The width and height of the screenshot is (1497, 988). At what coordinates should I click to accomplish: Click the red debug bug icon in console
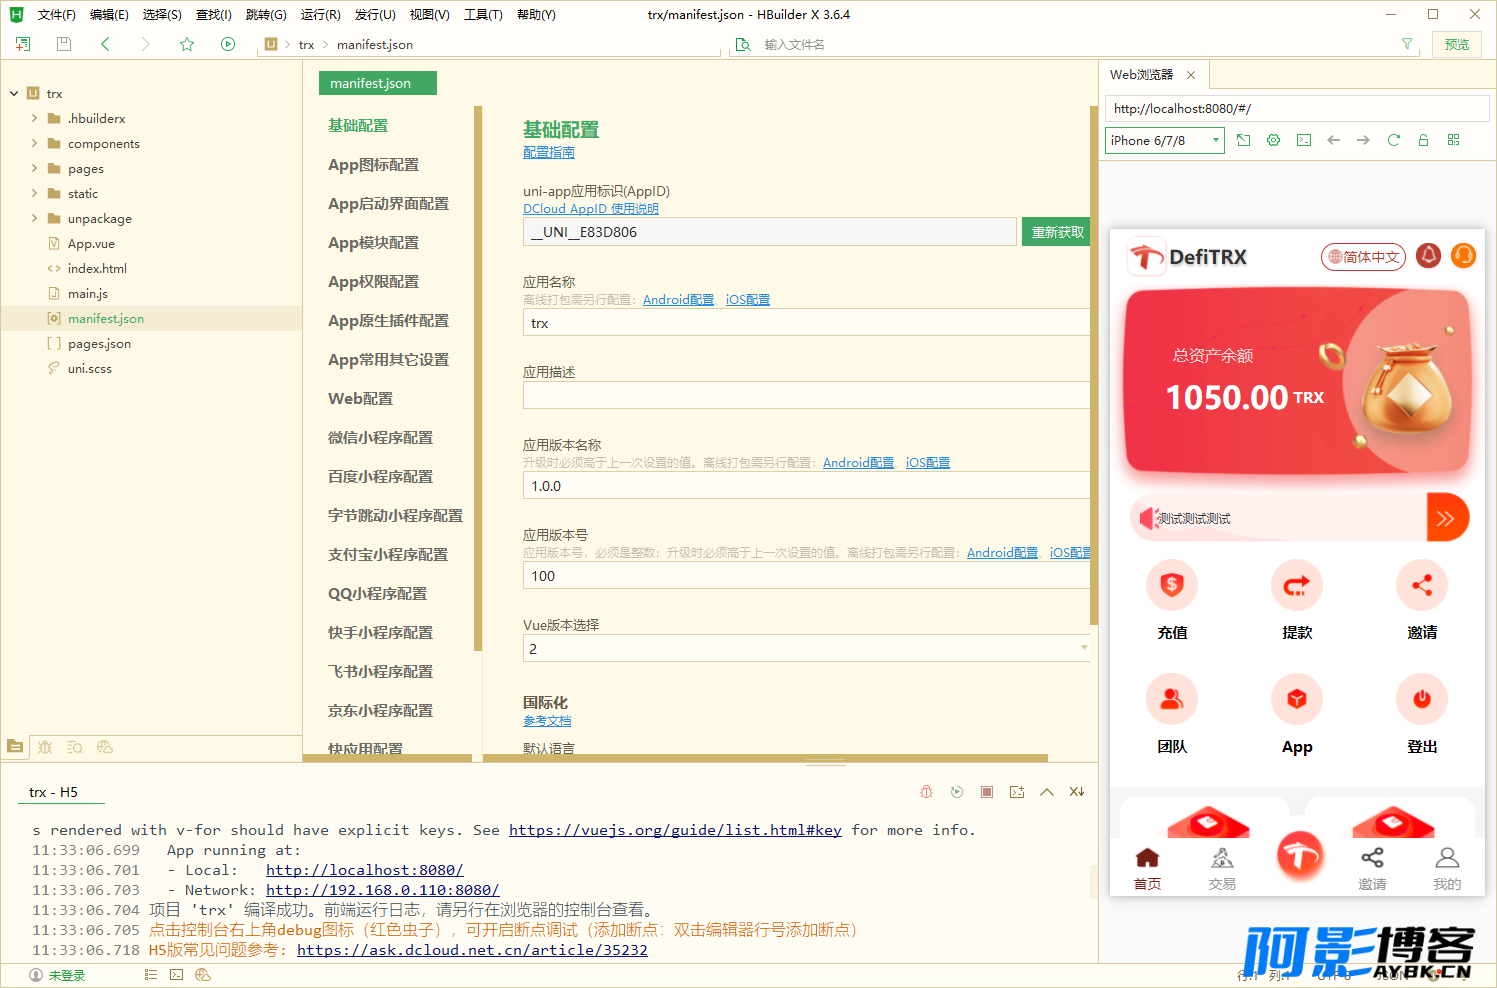[927, 792]
